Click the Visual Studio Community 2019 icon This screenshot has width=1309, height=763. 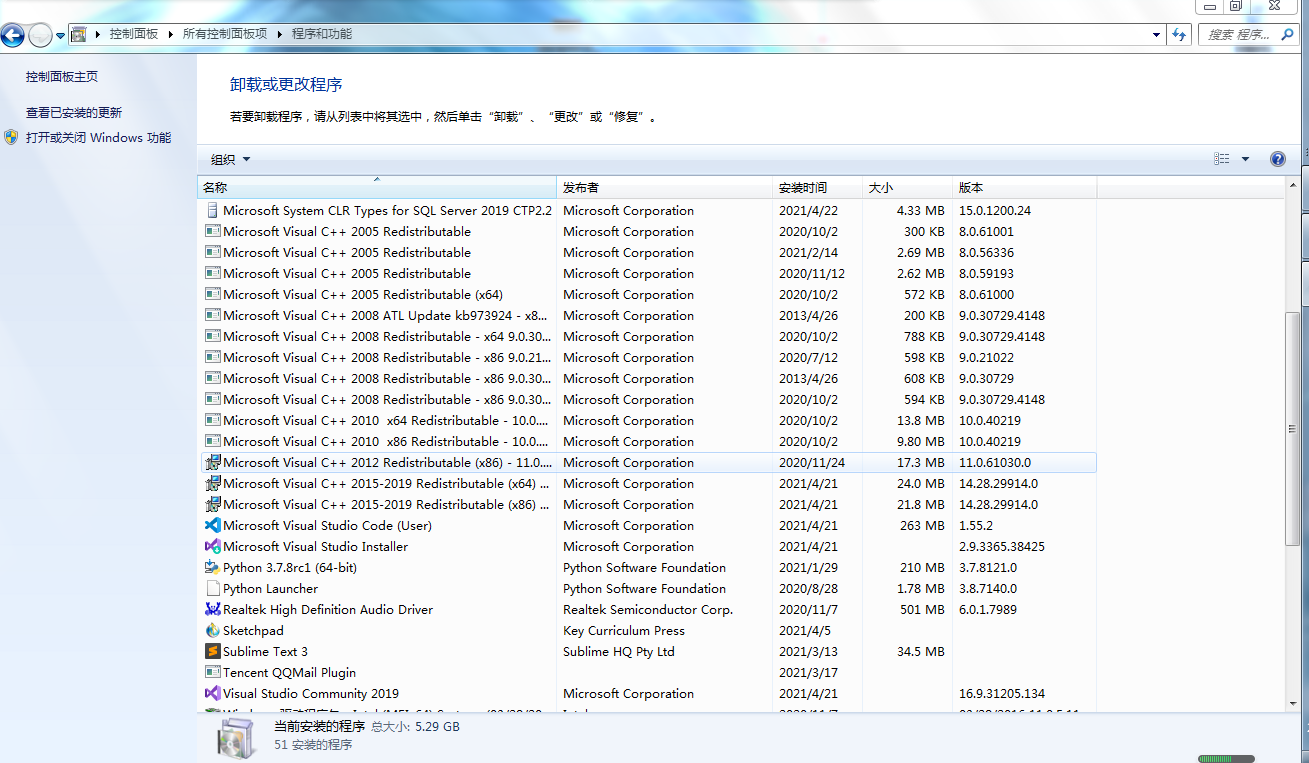[212, 694]
